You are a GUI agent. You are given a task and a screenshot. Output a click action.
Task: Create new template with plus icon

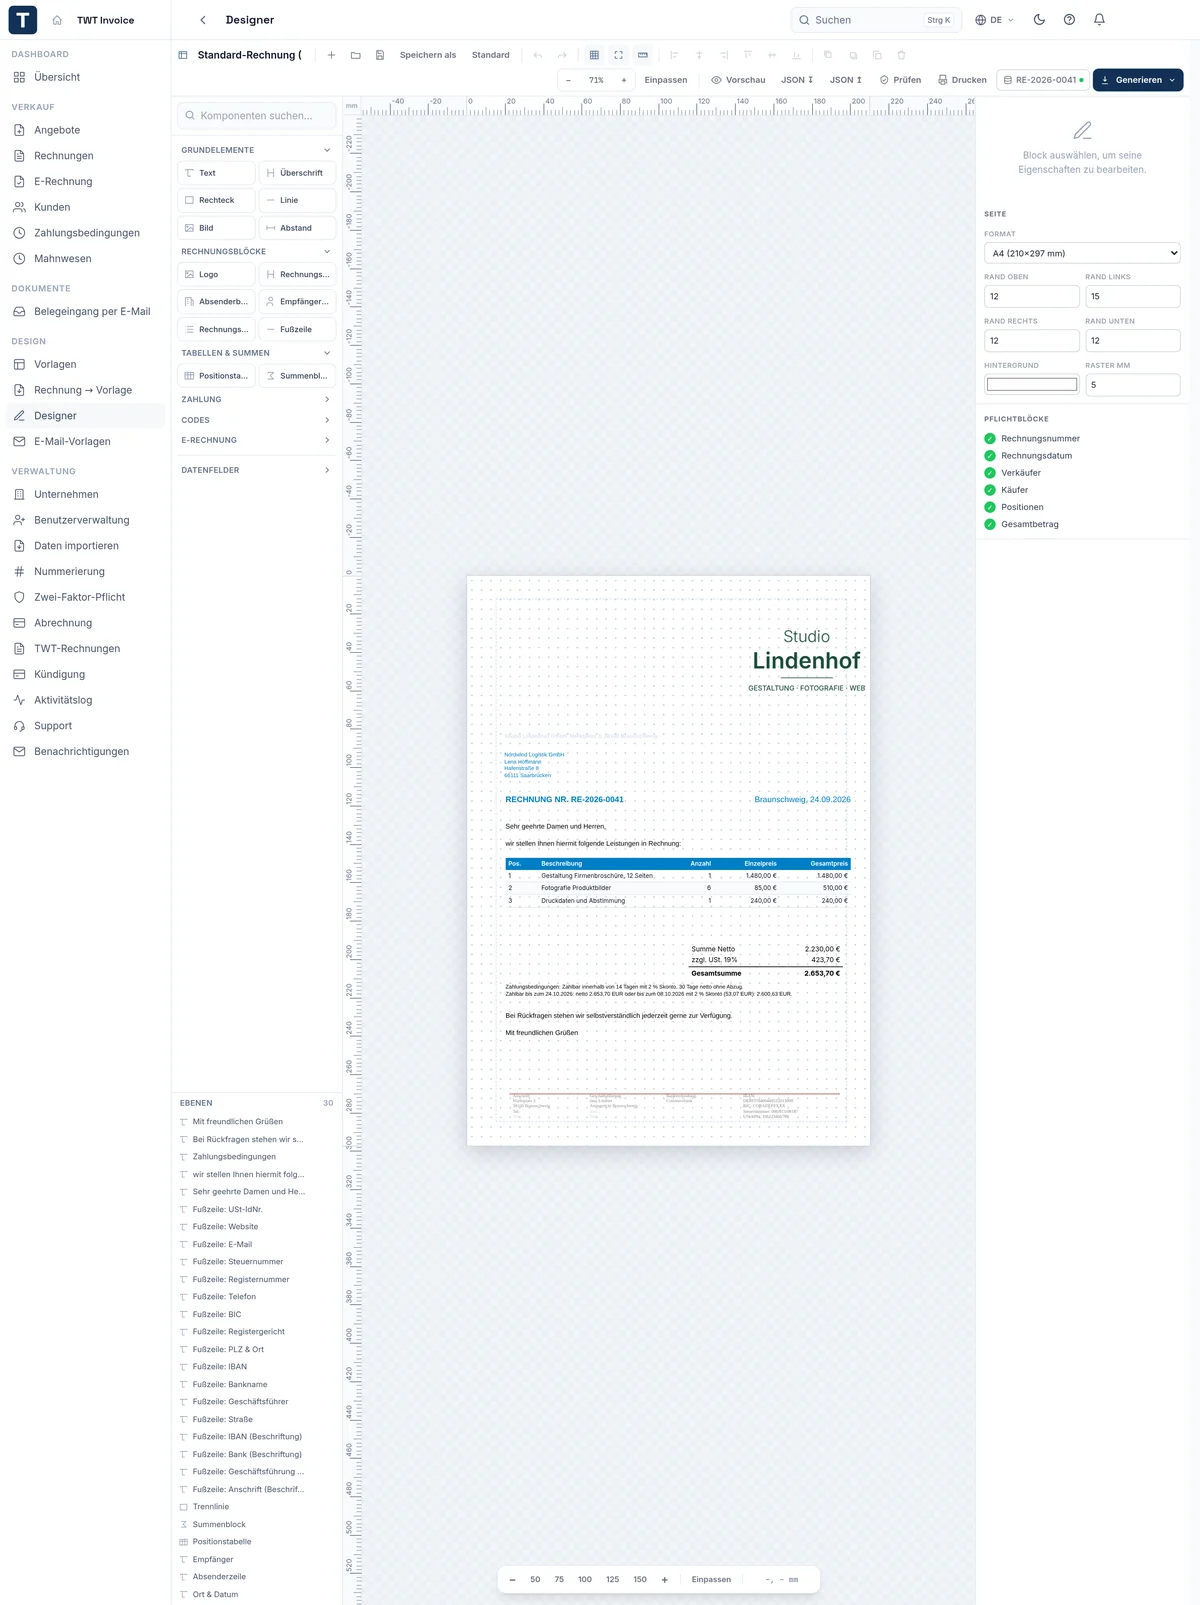click(x=331, y=55)
